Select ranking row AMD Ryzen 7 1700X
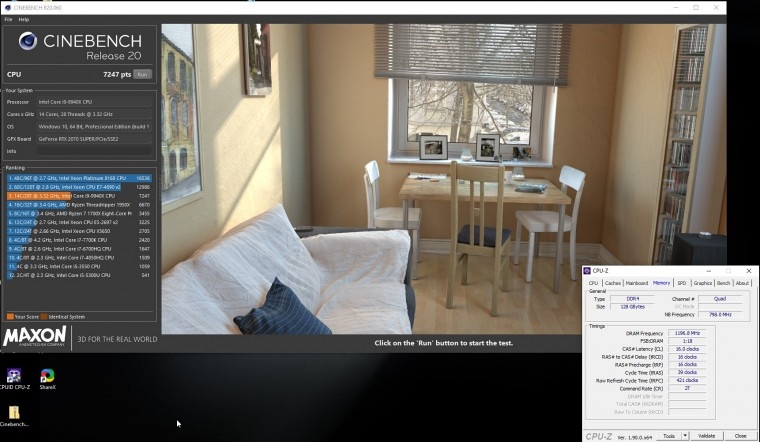Screen dimensions: 760x442 pyautogui.click(x=79, y=213)
